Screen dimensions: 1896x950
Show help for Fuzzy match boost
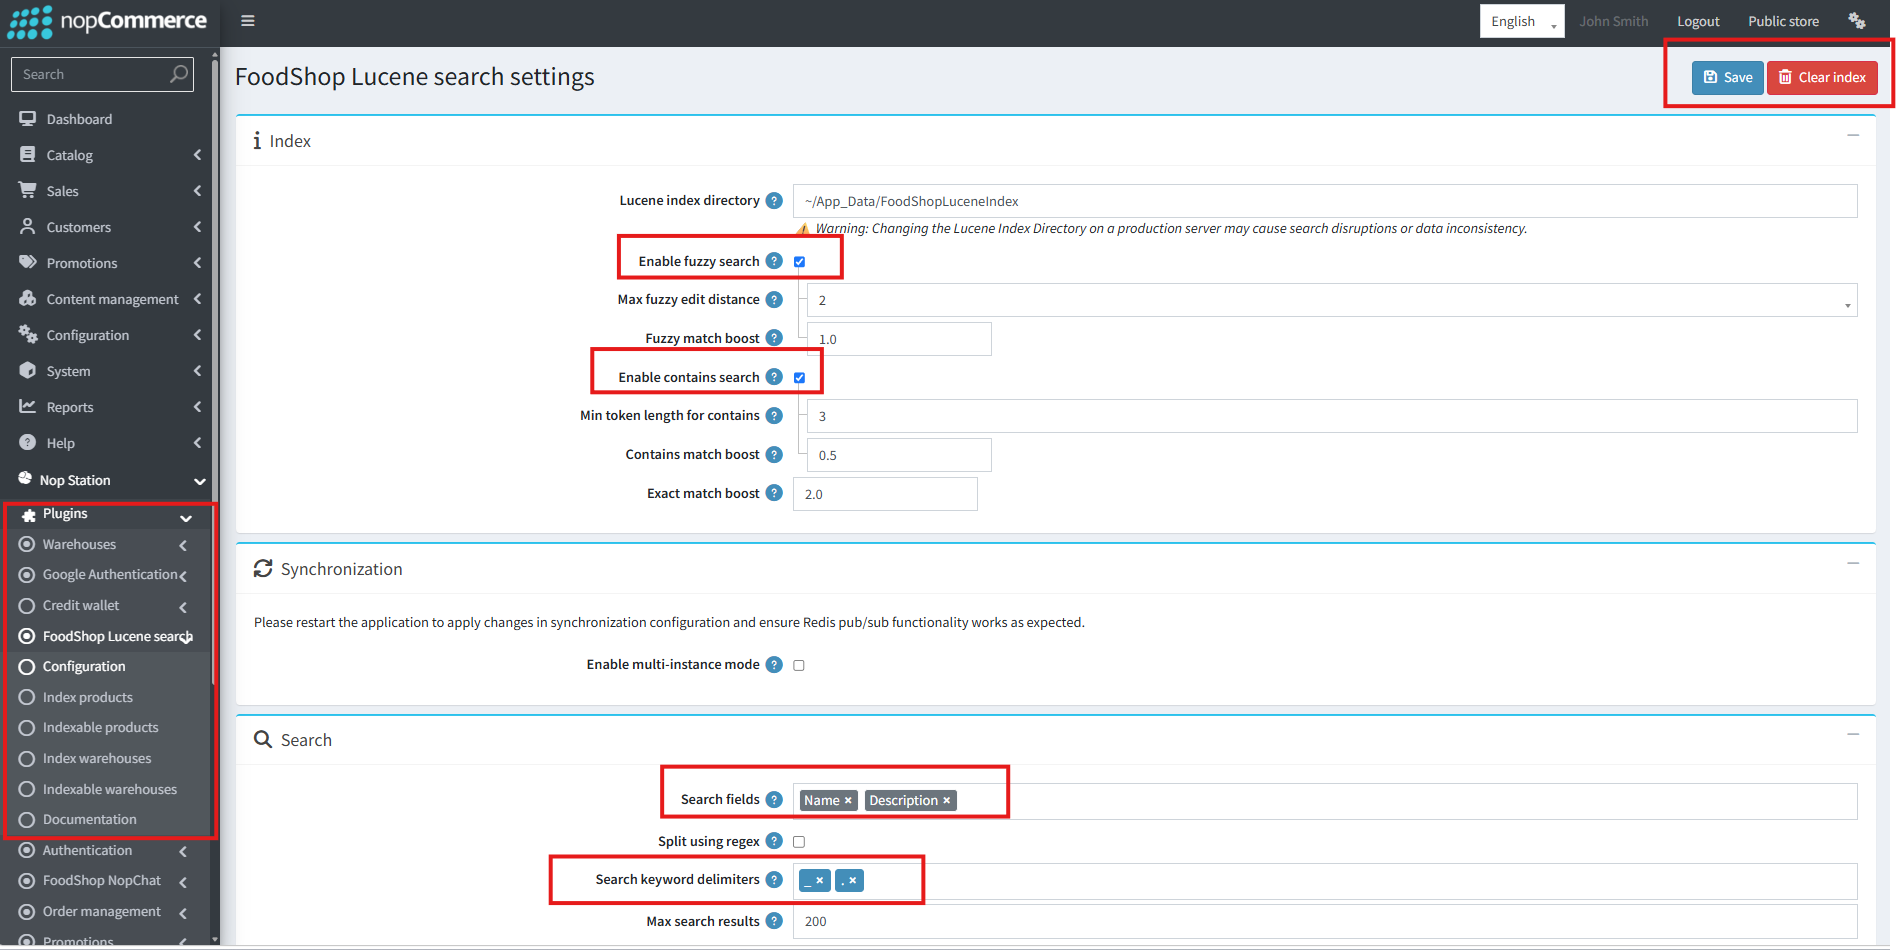point(774,338)
